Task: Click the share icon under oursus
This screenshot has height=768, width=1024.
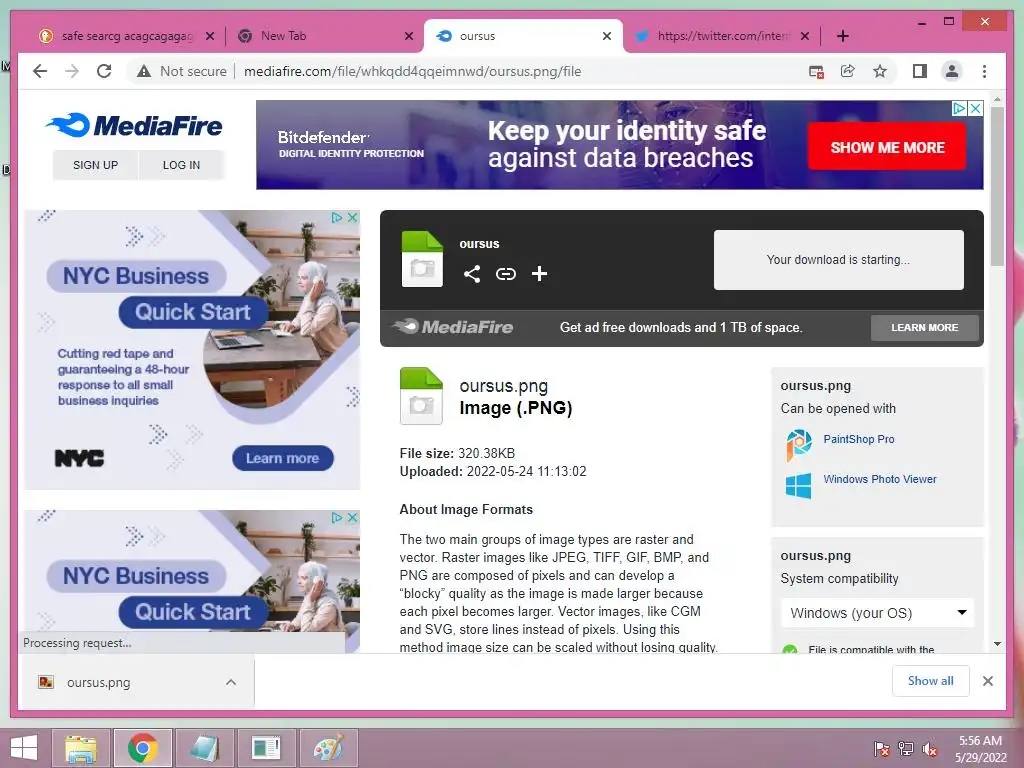Action: (x=472, y=274)
